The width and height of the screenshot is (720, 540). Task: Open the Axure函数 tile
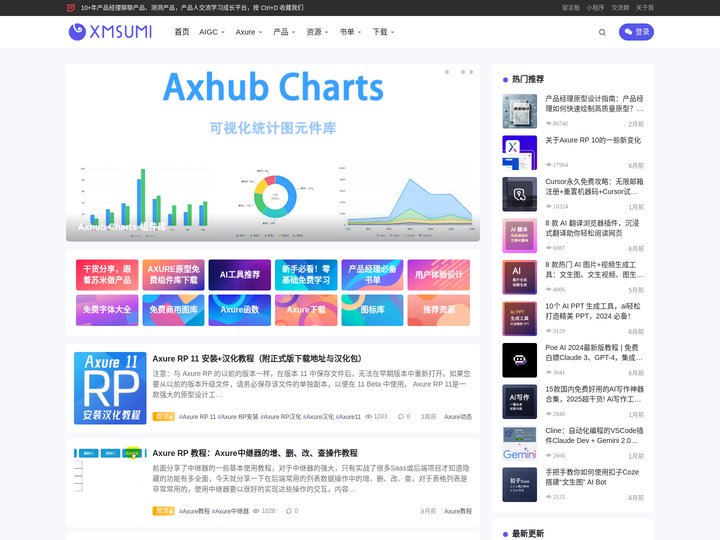pyautogui.click(x=240, y=310)
